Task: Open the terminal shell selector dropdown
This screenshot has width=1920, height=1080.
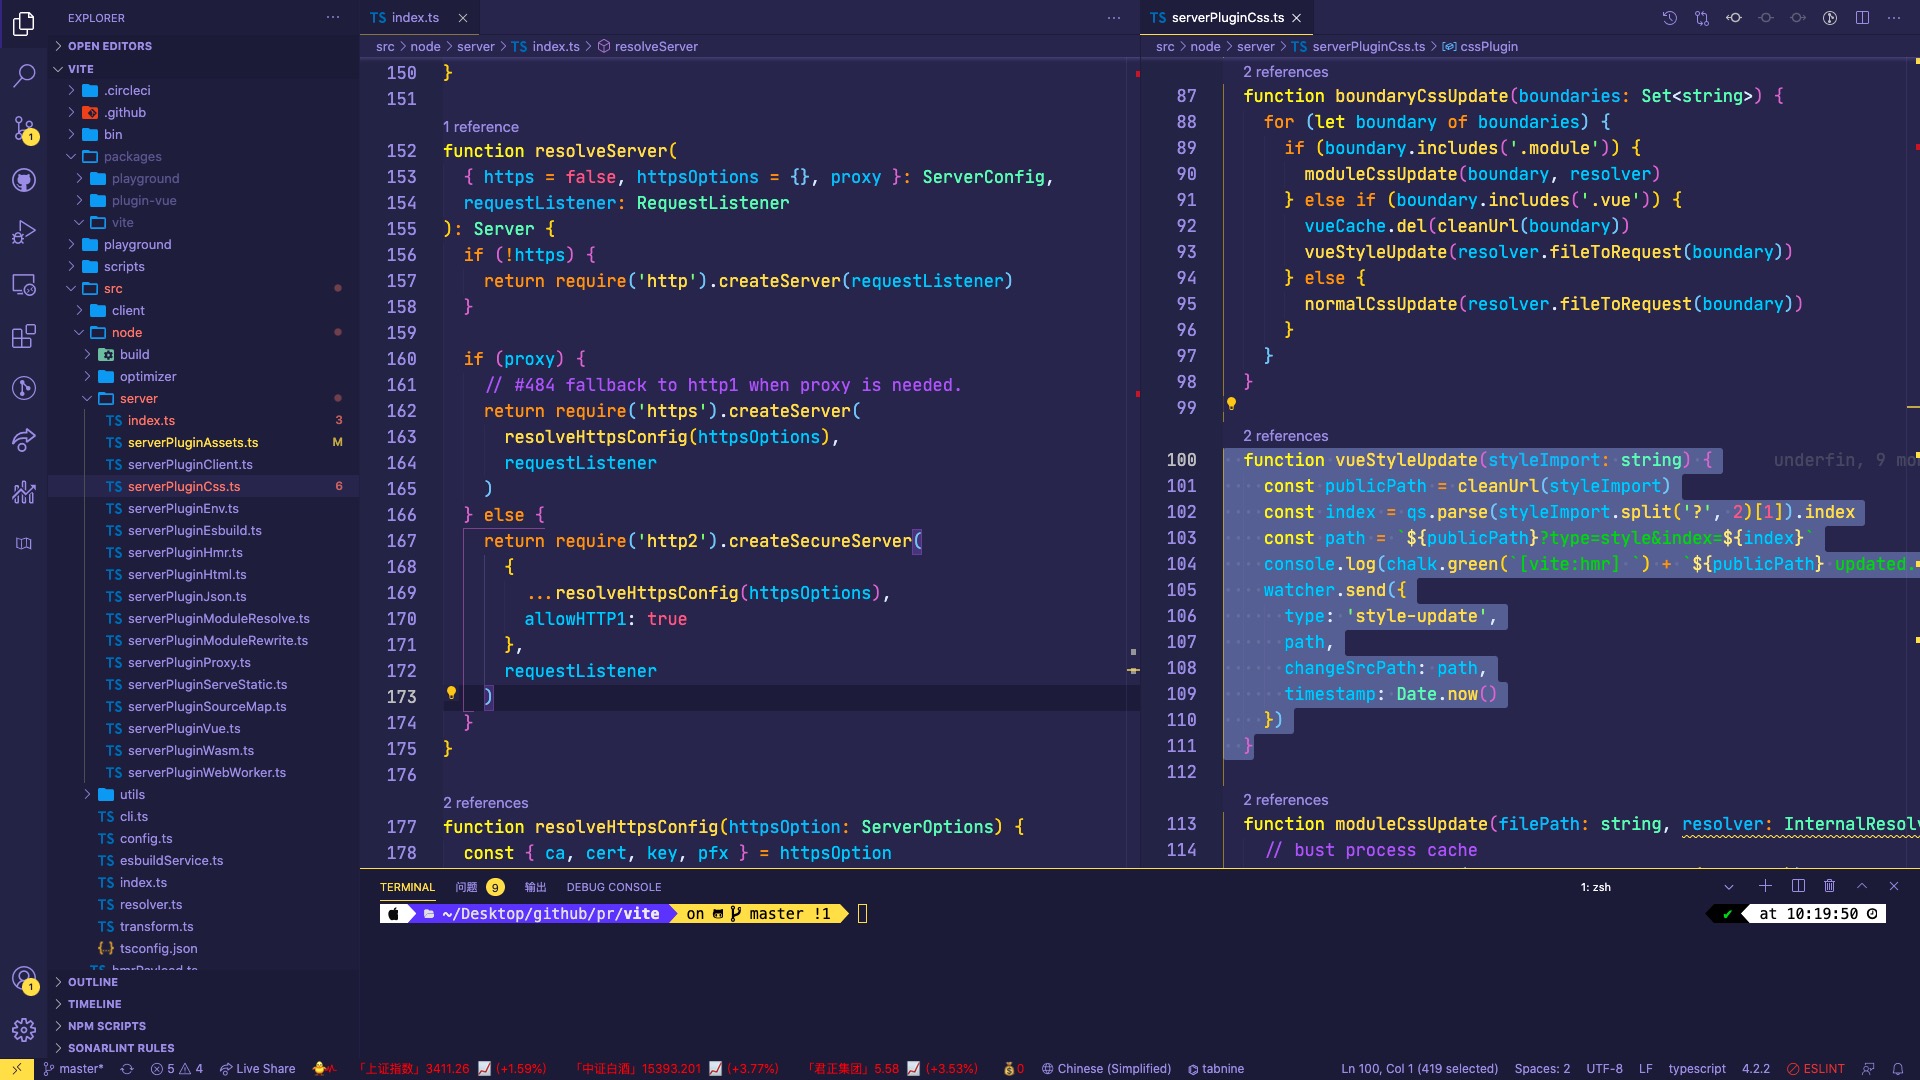Action: pyautogui.click(x=1728, y=887)
